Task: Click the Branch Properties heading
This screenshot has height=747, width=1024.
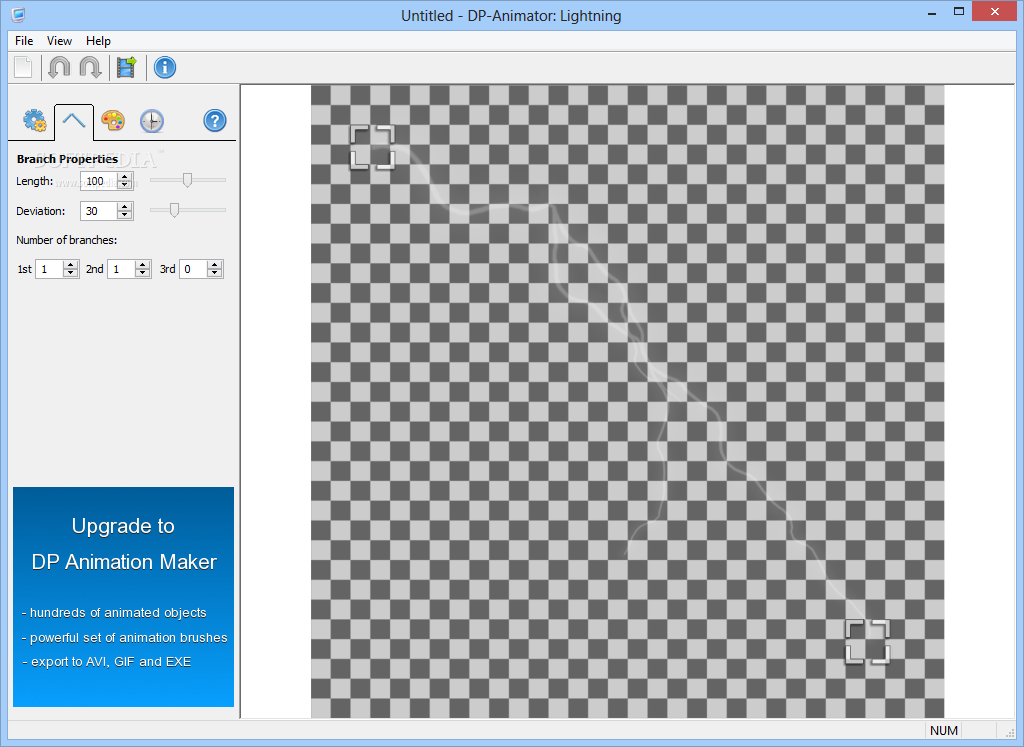Action: pyautogui.click(x=67, y=159)
